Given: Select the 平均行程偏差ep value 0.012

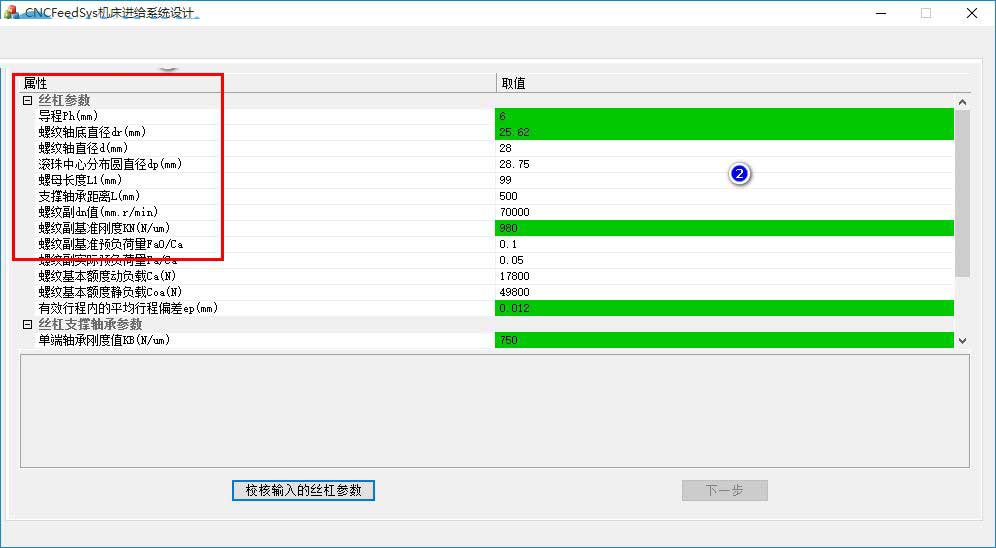Looking at the screenshot, I should (x=724, y=308).
